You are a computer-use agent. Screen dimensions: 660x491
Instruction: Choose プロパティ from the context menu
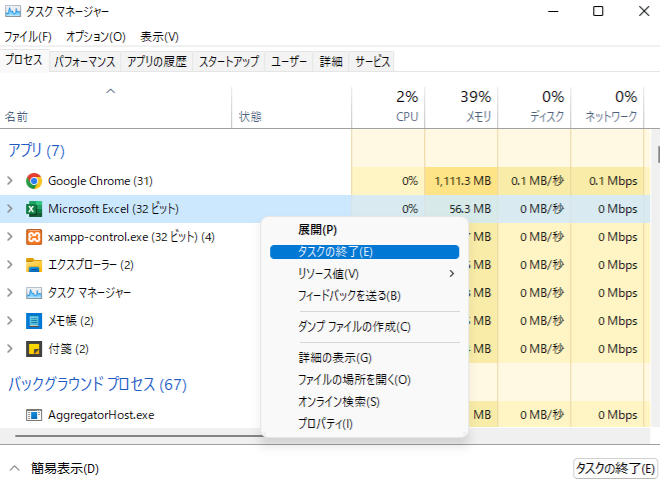[326, 424]
